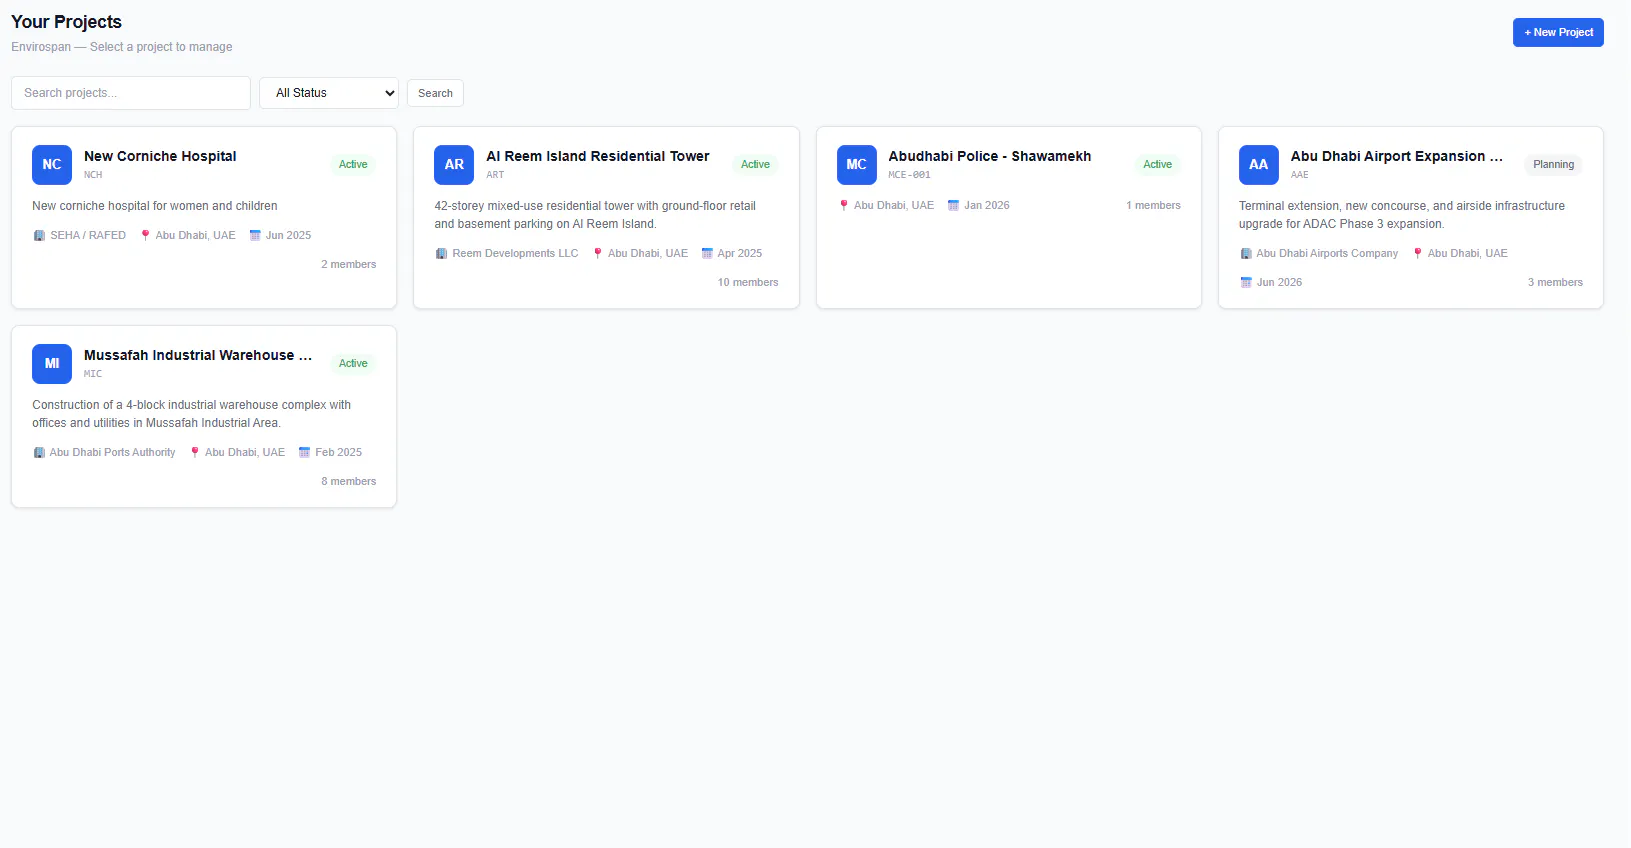Image resolution: width=1631 pixels, height=848 pixels.
Task: Click the '8 members' text
Action: tap(348, 482)
